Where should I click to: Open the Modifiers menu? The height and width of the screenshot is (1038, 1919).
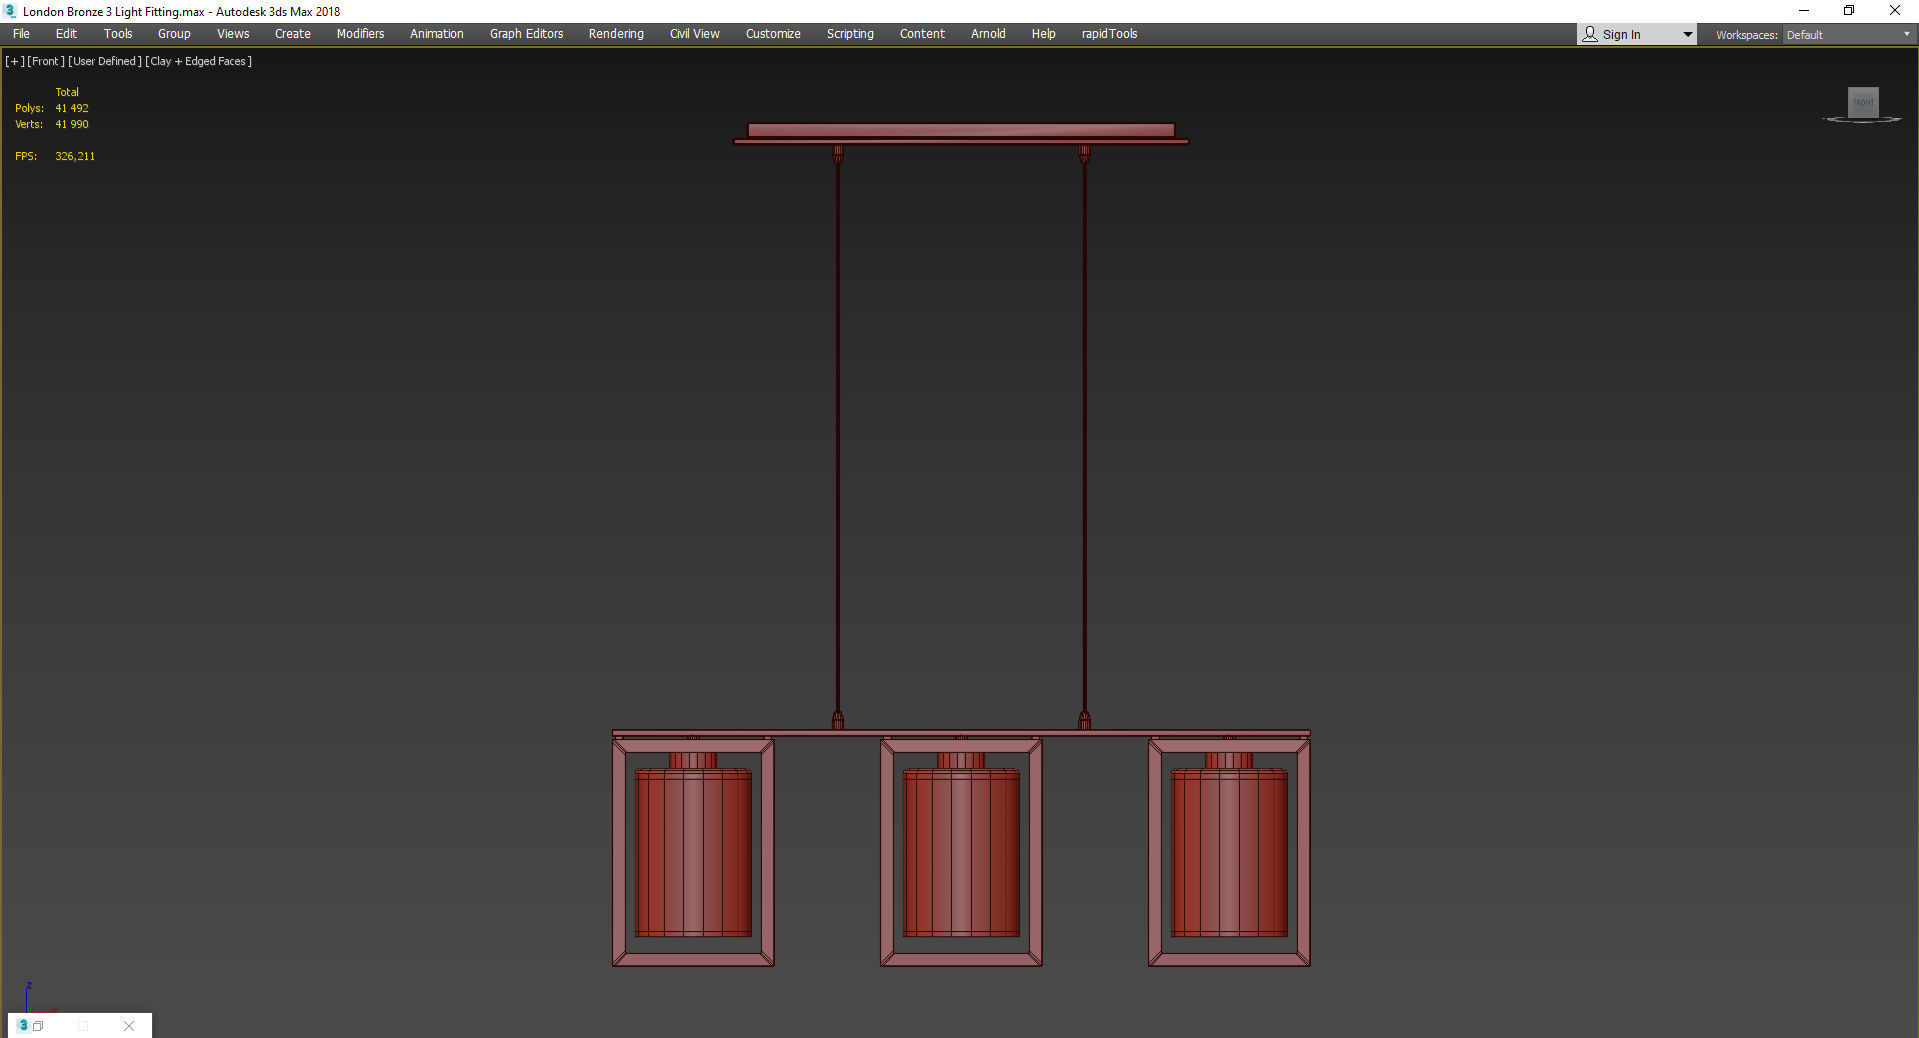360,34
